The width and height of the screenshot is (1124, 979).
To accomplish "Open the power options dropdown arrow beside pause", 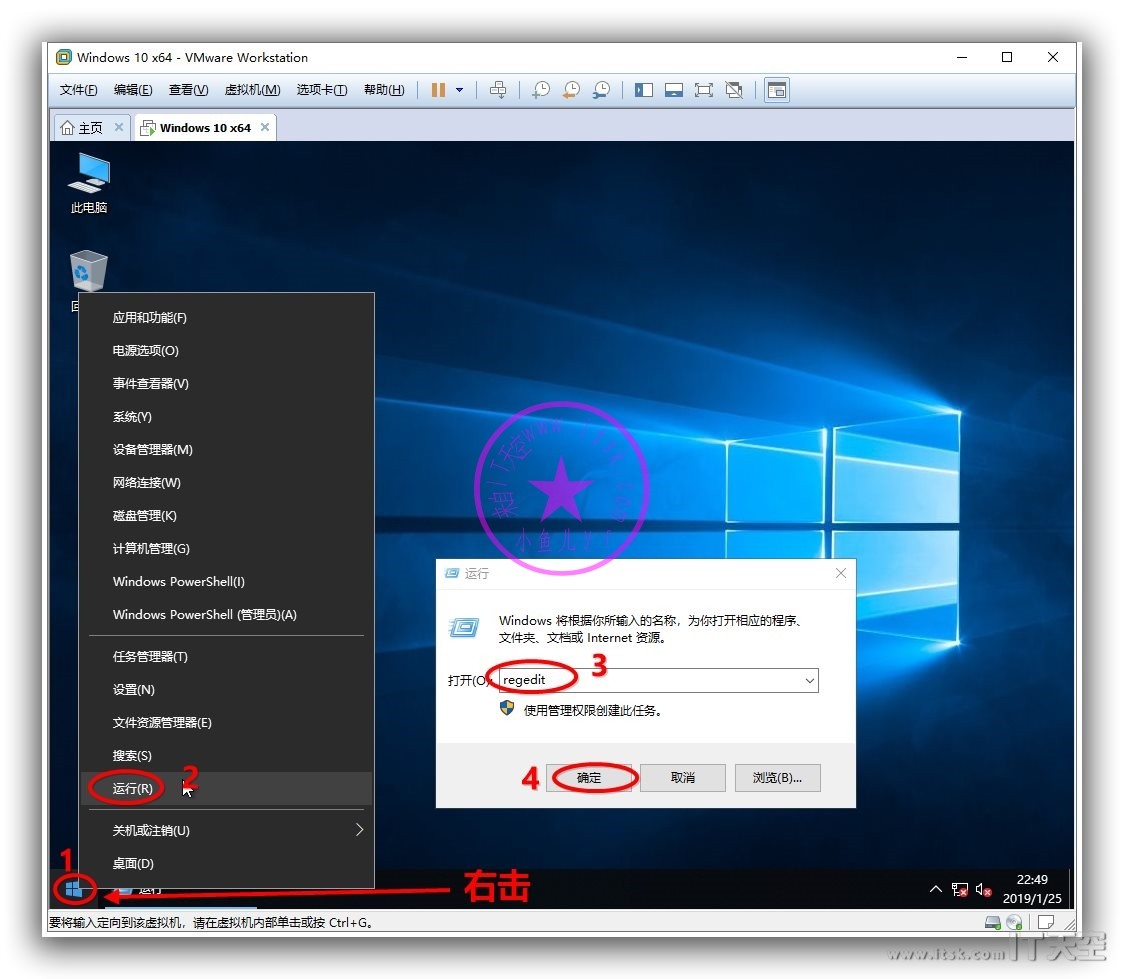I will tap(459, 90).
